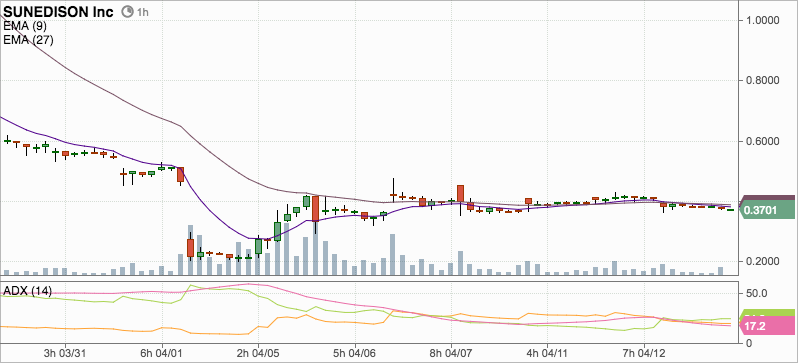
Task: Click the current price tag 0.3701
Action: point(767,209)
